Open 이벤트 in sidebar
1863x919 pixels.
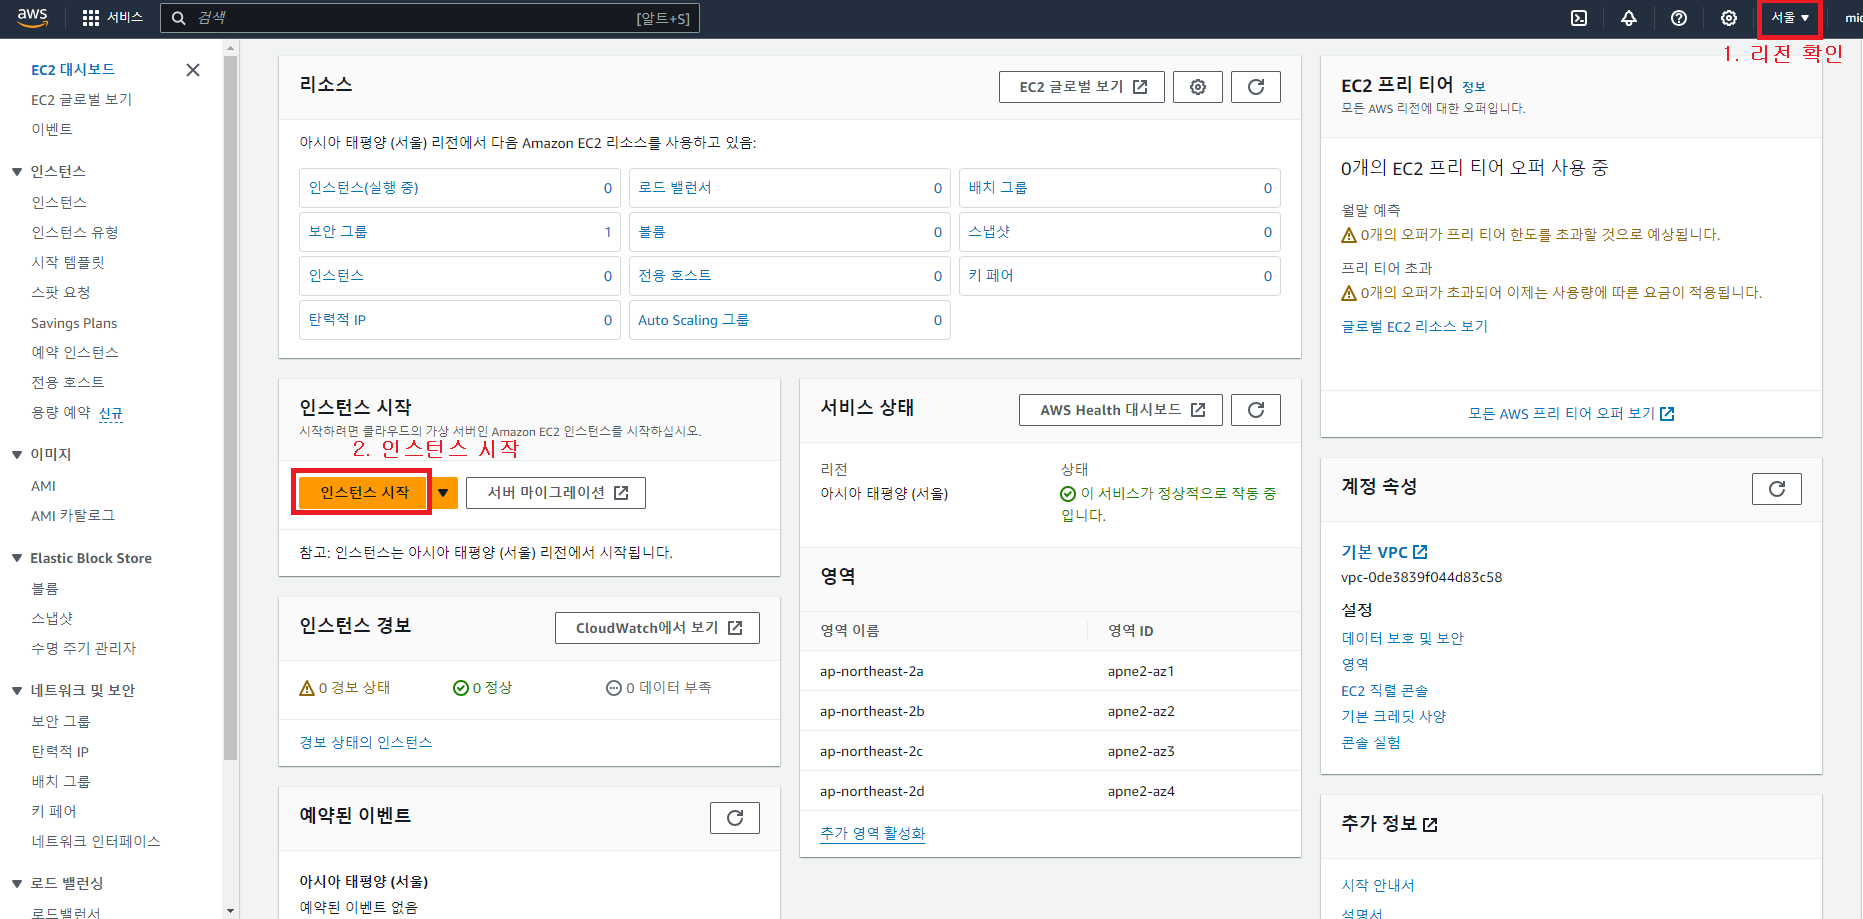(52, 130)
